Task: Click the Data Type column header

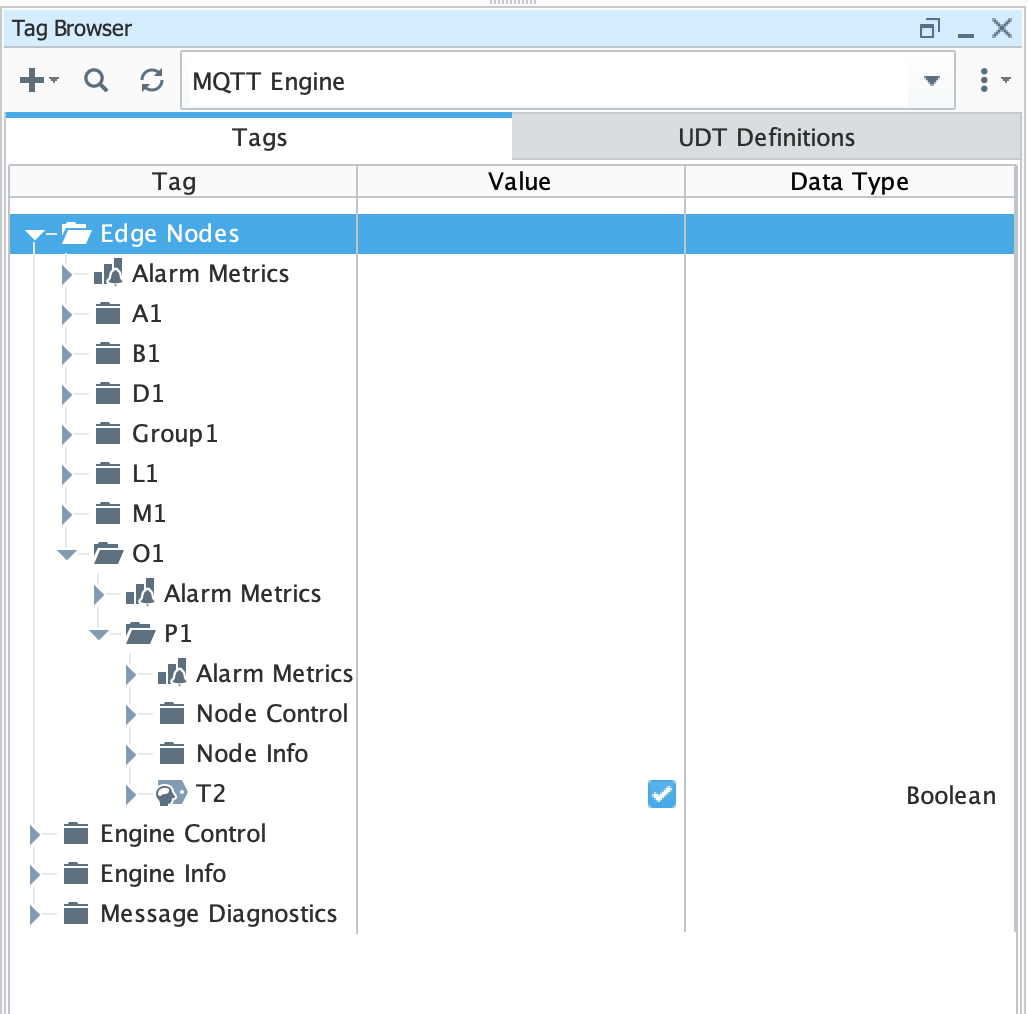Action: (x=849, y=181)
